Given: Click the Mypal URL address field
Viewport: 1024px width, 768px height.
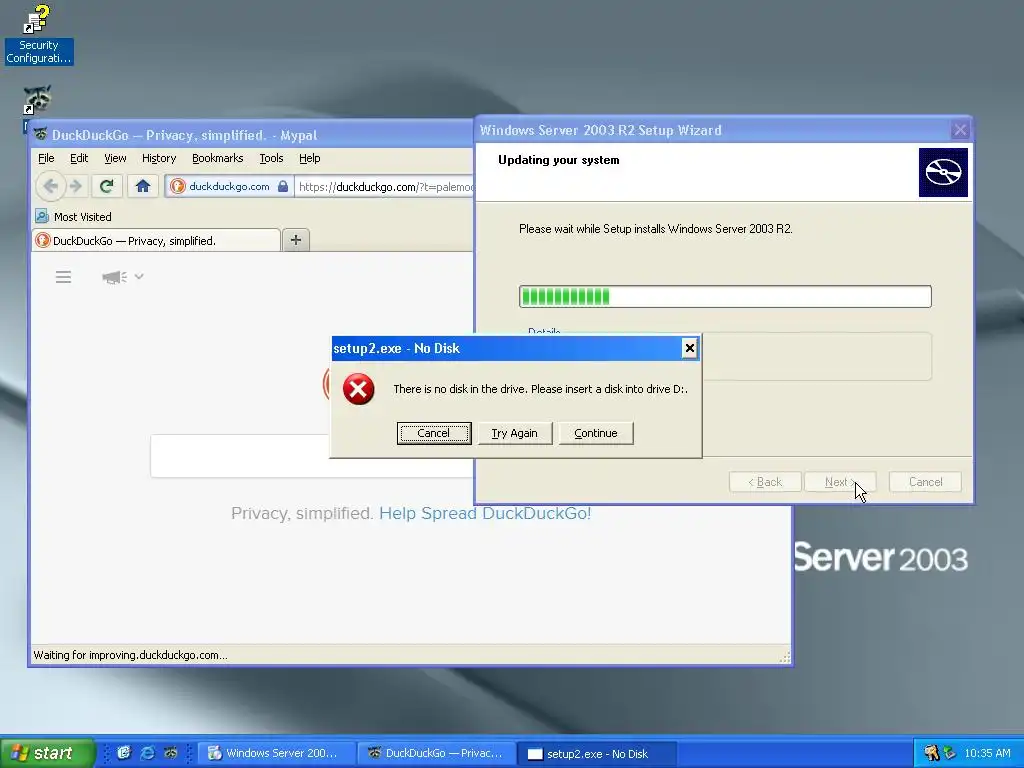Looking at the screenshot, I should (385, 187).
